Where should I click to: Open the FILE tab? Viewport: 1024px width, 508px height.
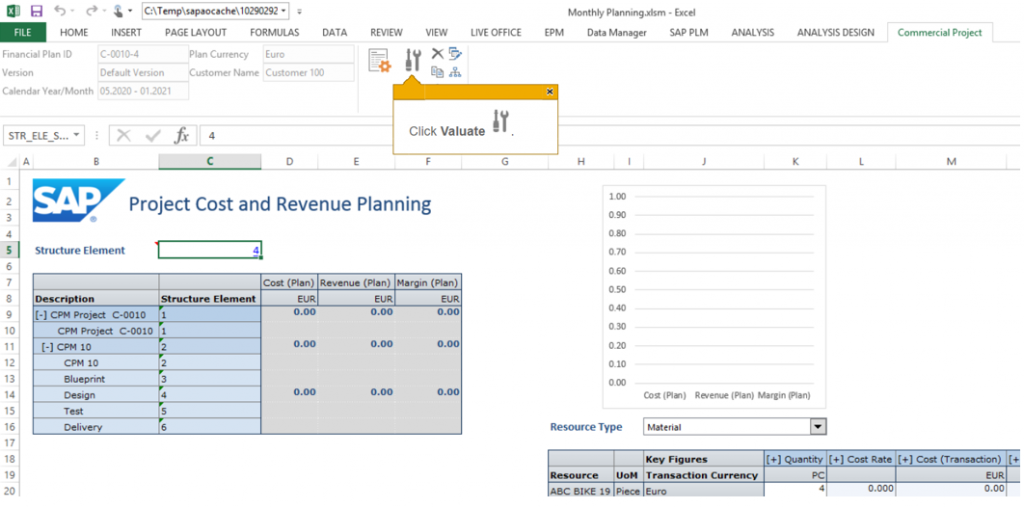pyautogui.click(x=23, y=32)
